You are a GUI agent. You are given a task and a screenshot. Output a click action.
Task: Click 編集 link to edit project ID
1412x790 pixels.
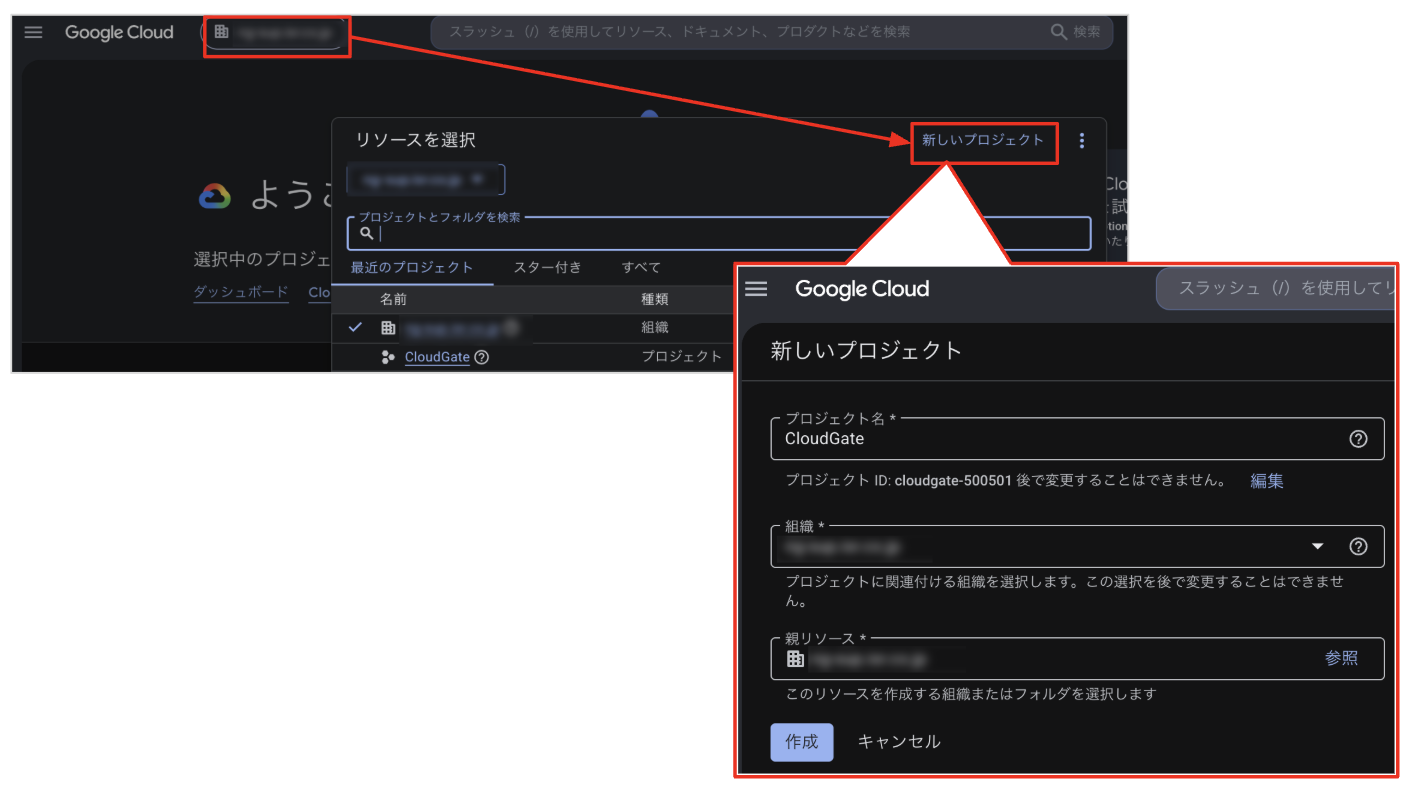click(1267, 481)
